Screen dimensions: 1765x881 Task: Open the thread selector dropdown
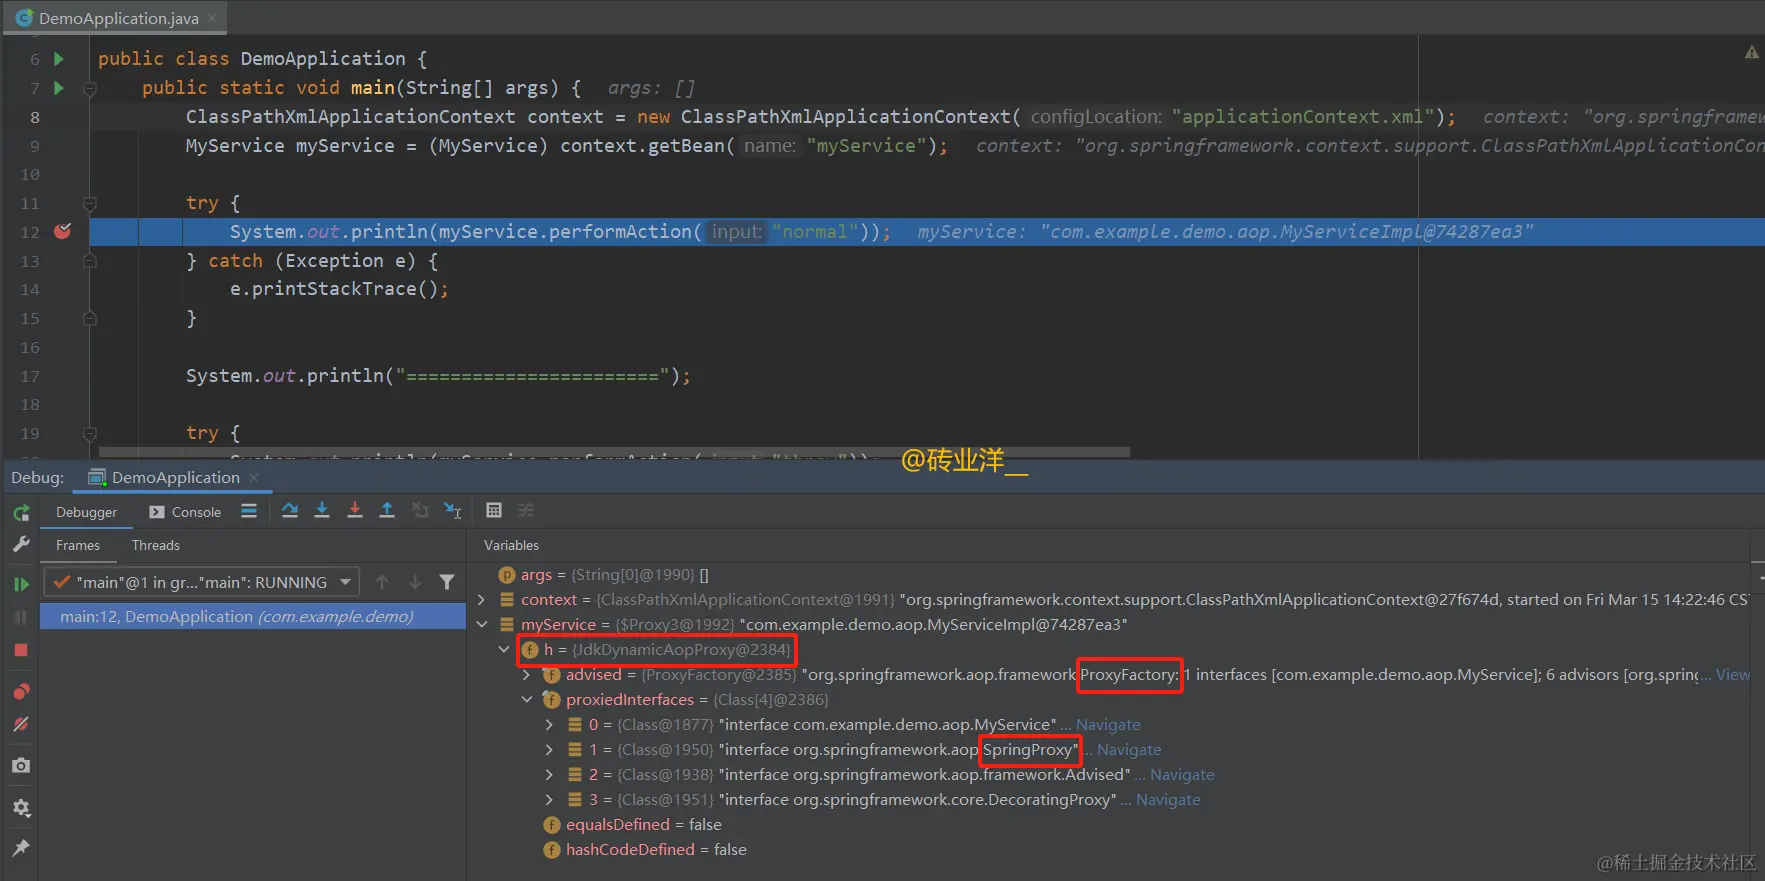[201, 582]
